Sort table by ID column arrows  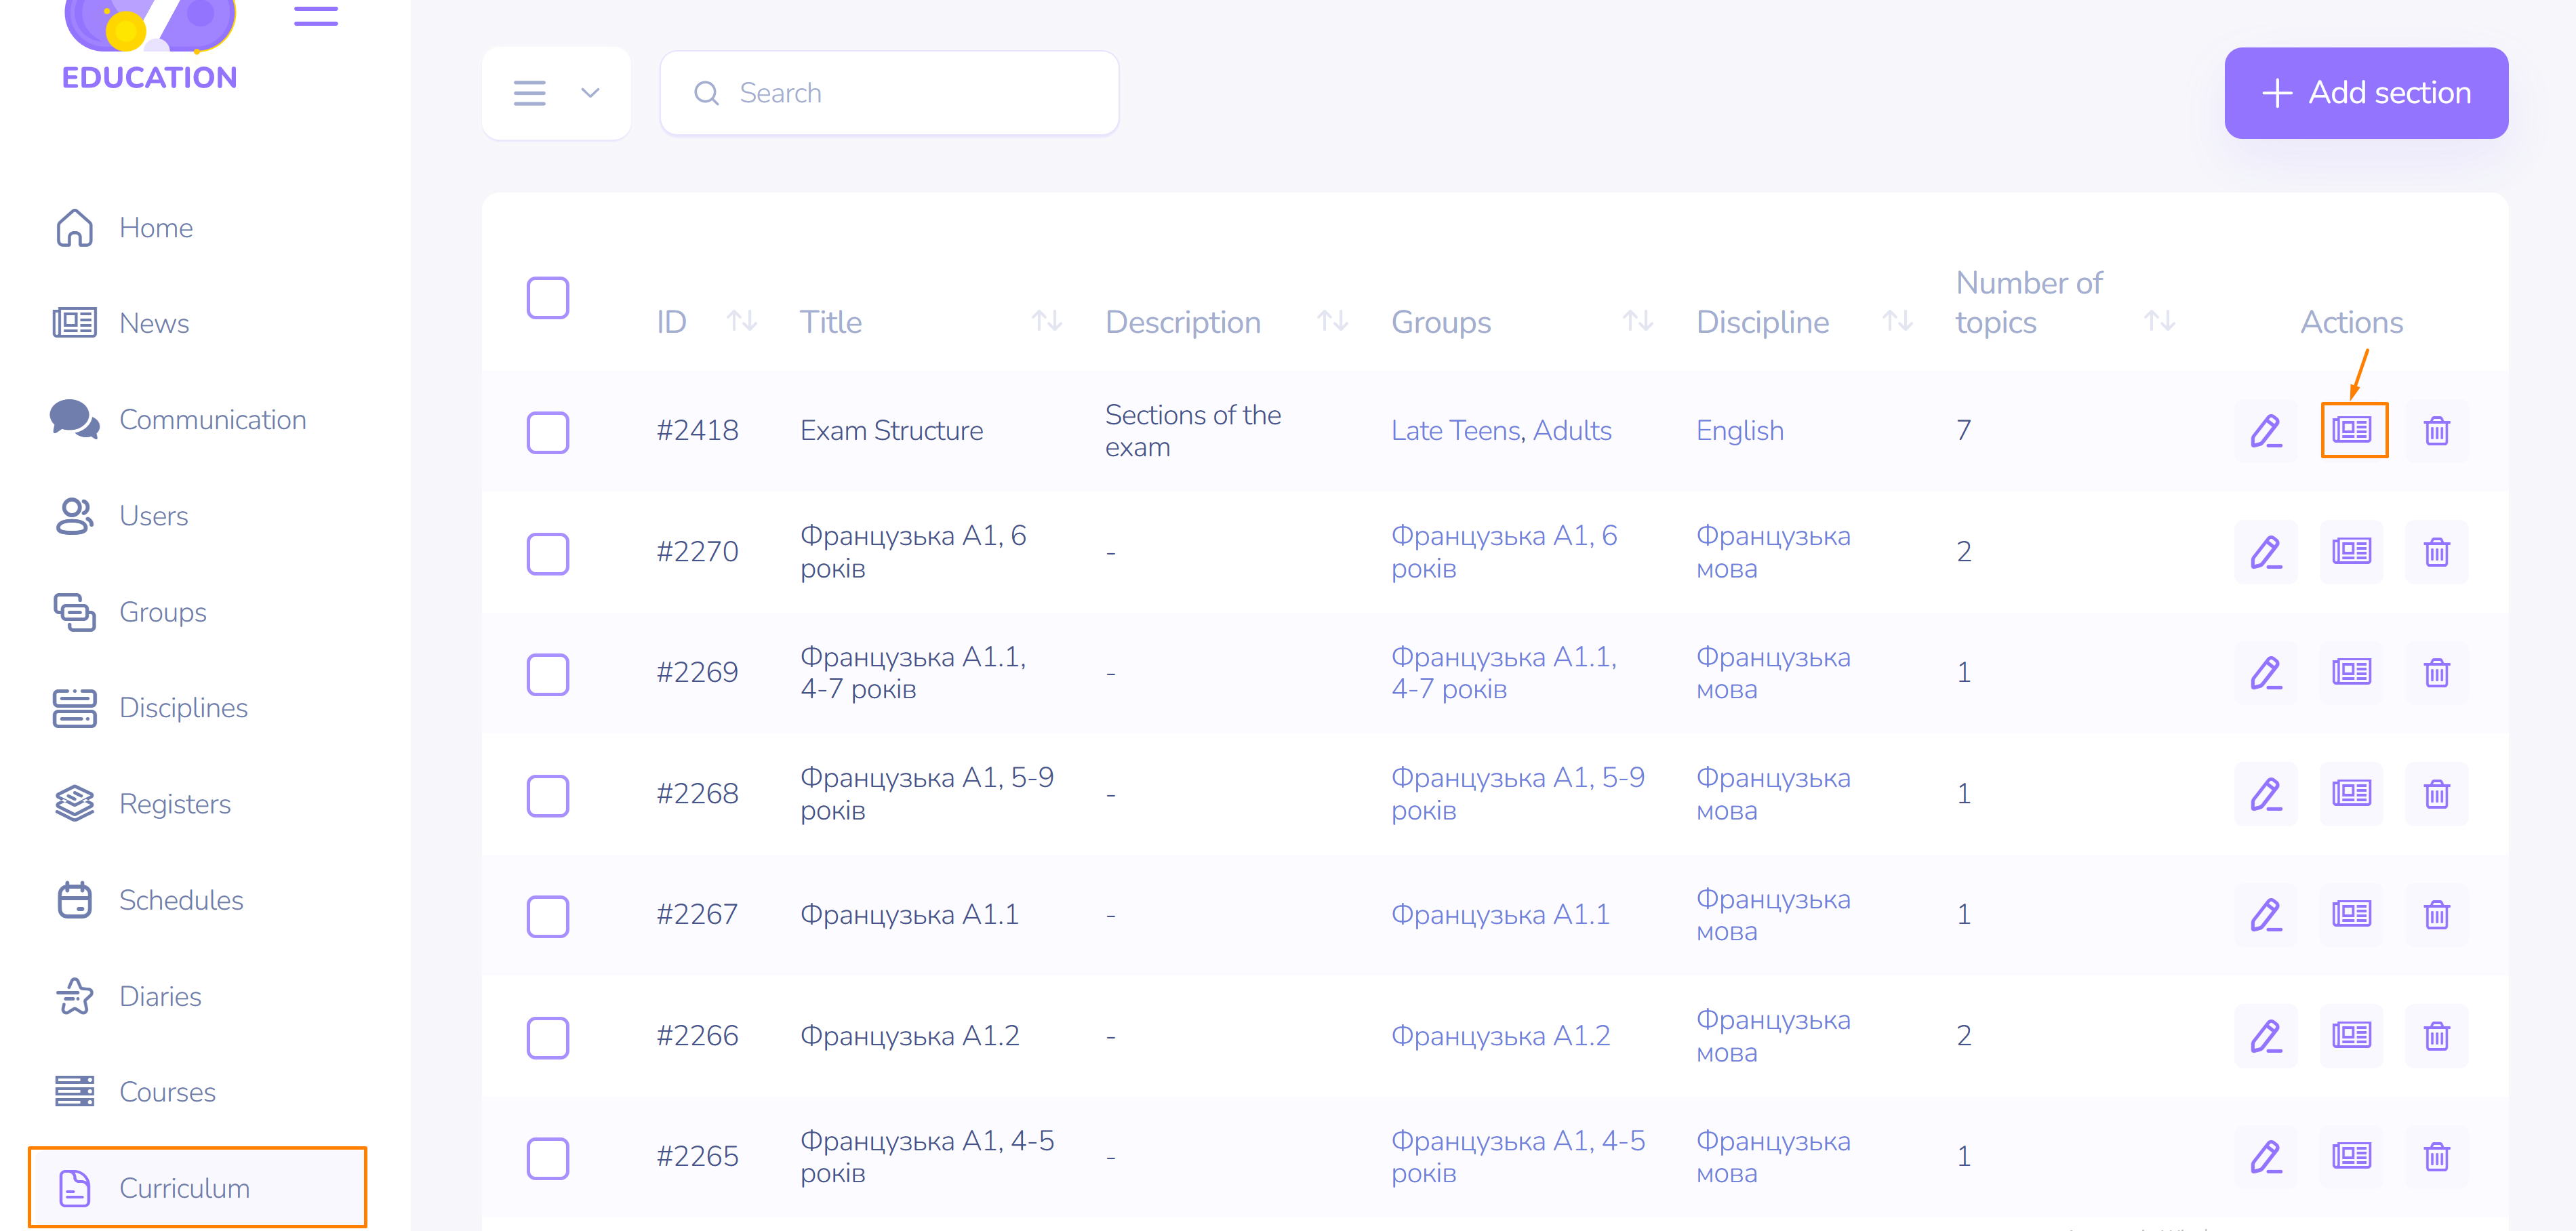[741, 321]
